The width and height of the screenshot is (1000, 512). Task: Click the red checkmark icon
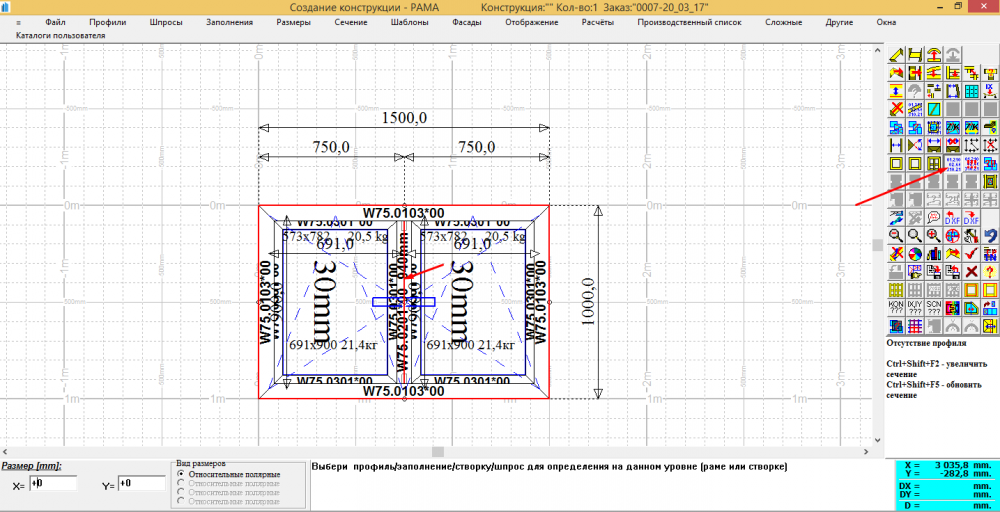pyautogui.click(x=971, y=254)
